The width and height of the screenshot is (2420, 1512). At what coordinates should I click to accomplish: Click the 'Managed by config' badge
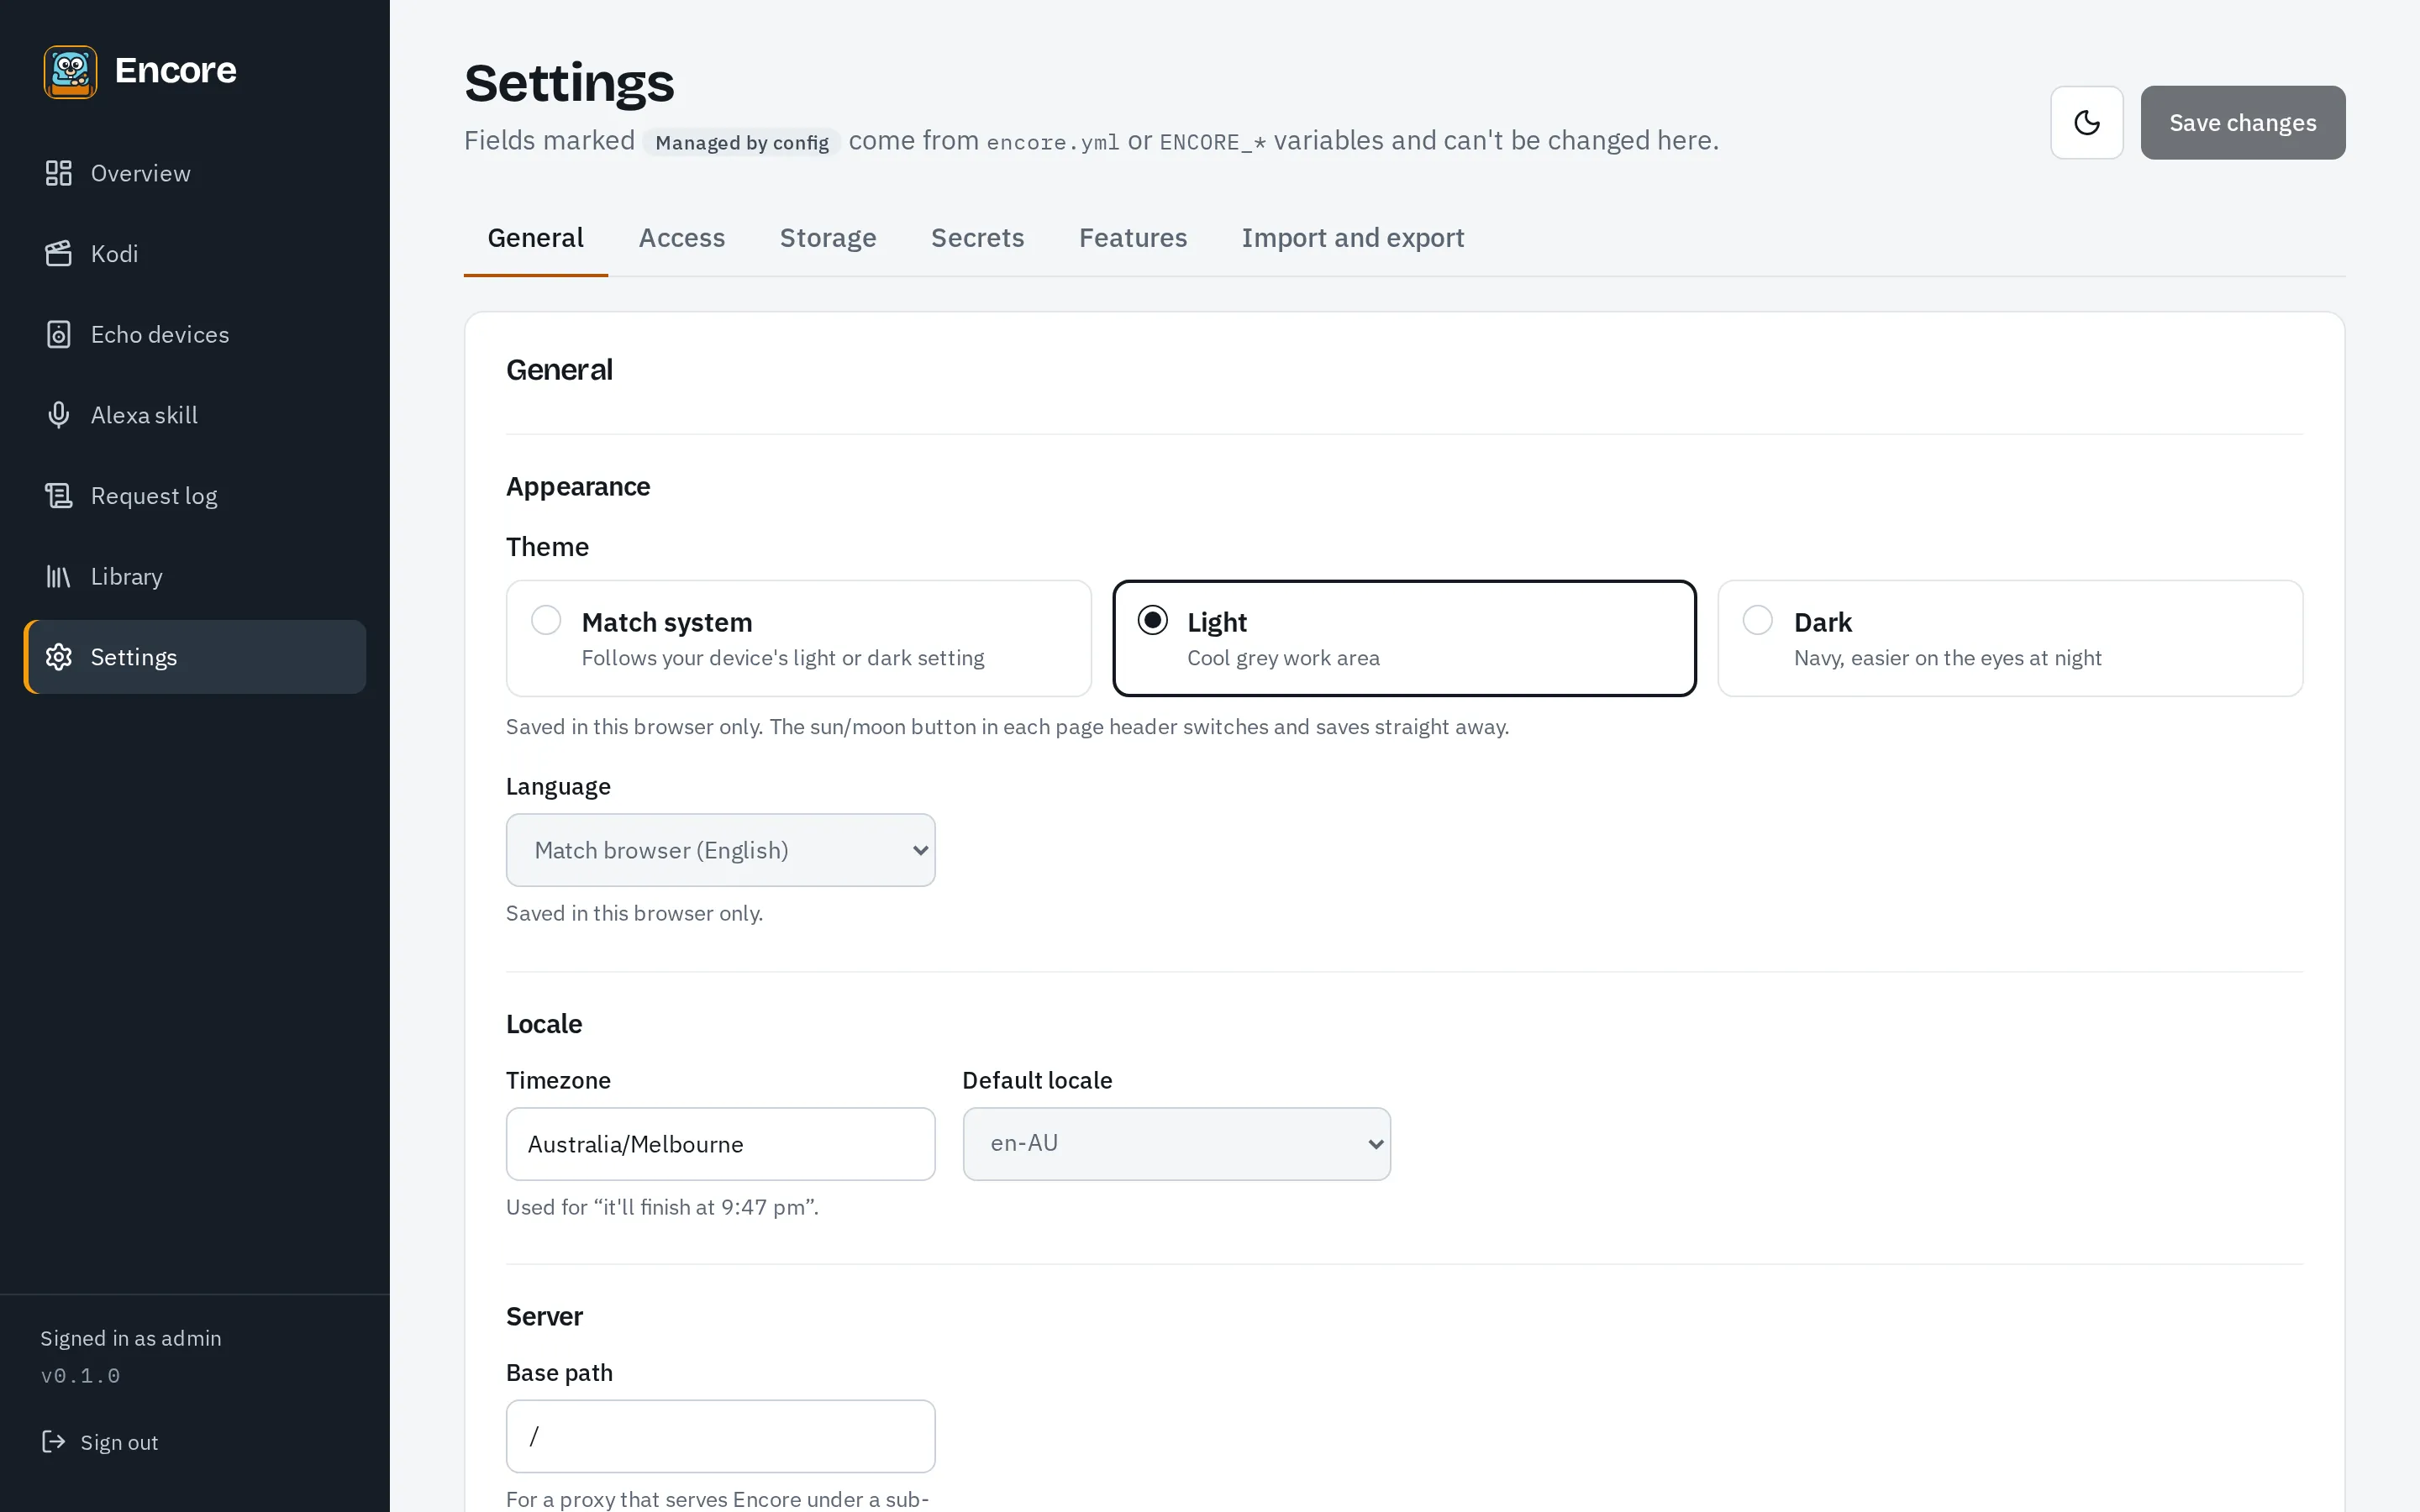coord(742,142)
